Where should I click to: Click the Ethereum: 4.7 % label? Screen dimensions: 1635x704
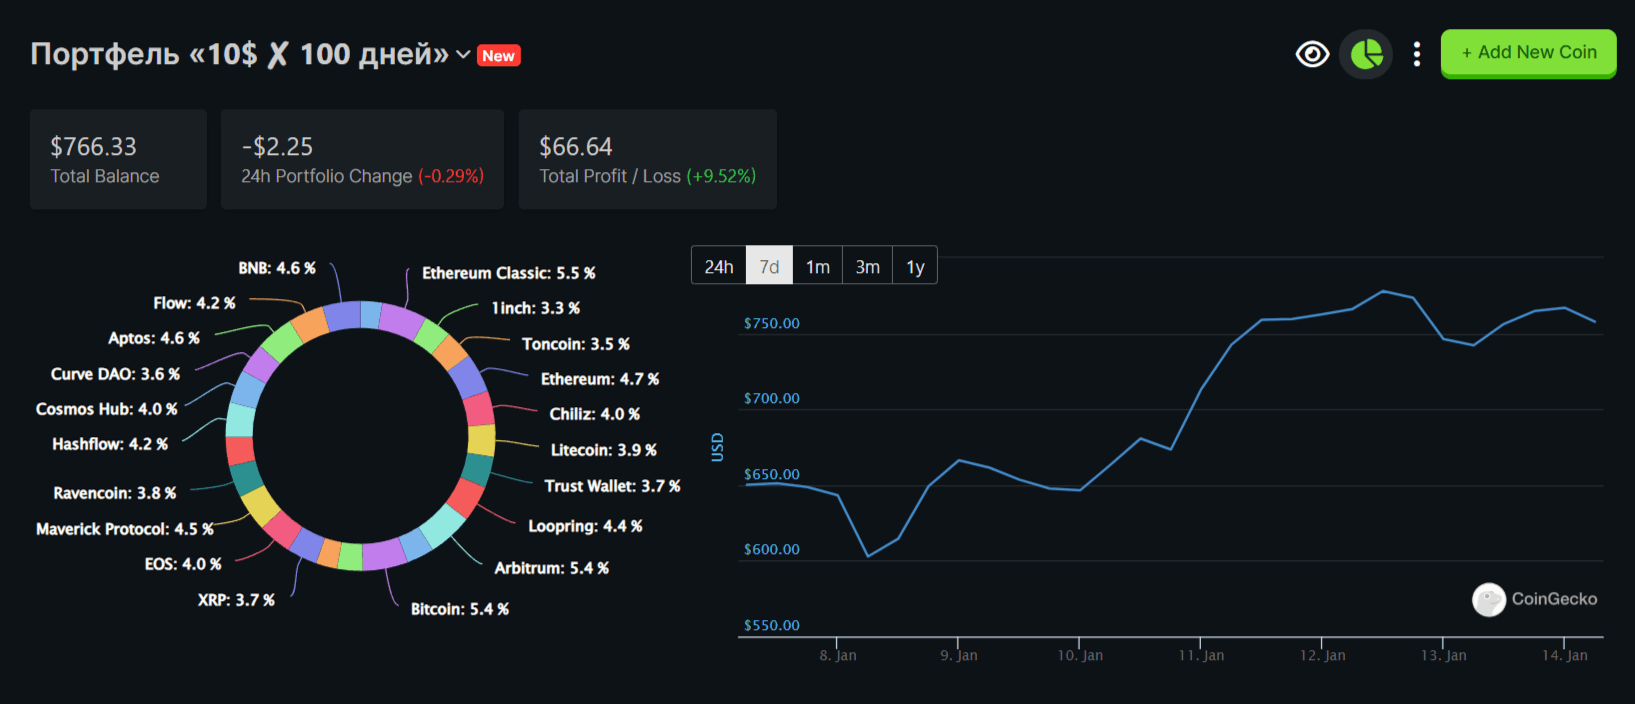tap(600, 379)
